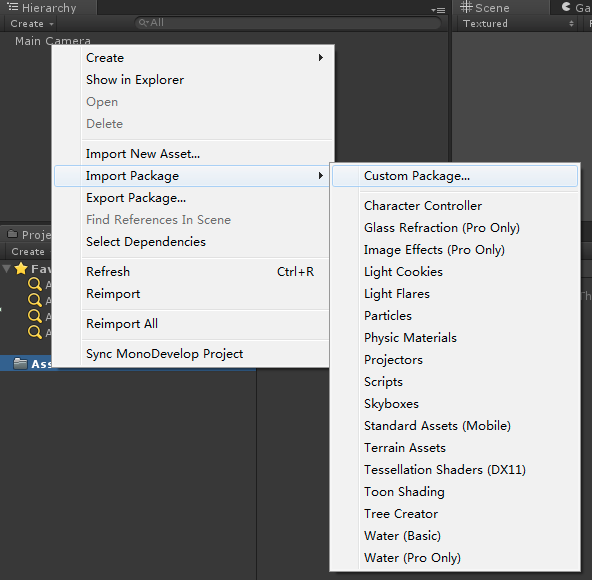Import Physic Materials package

455,338
